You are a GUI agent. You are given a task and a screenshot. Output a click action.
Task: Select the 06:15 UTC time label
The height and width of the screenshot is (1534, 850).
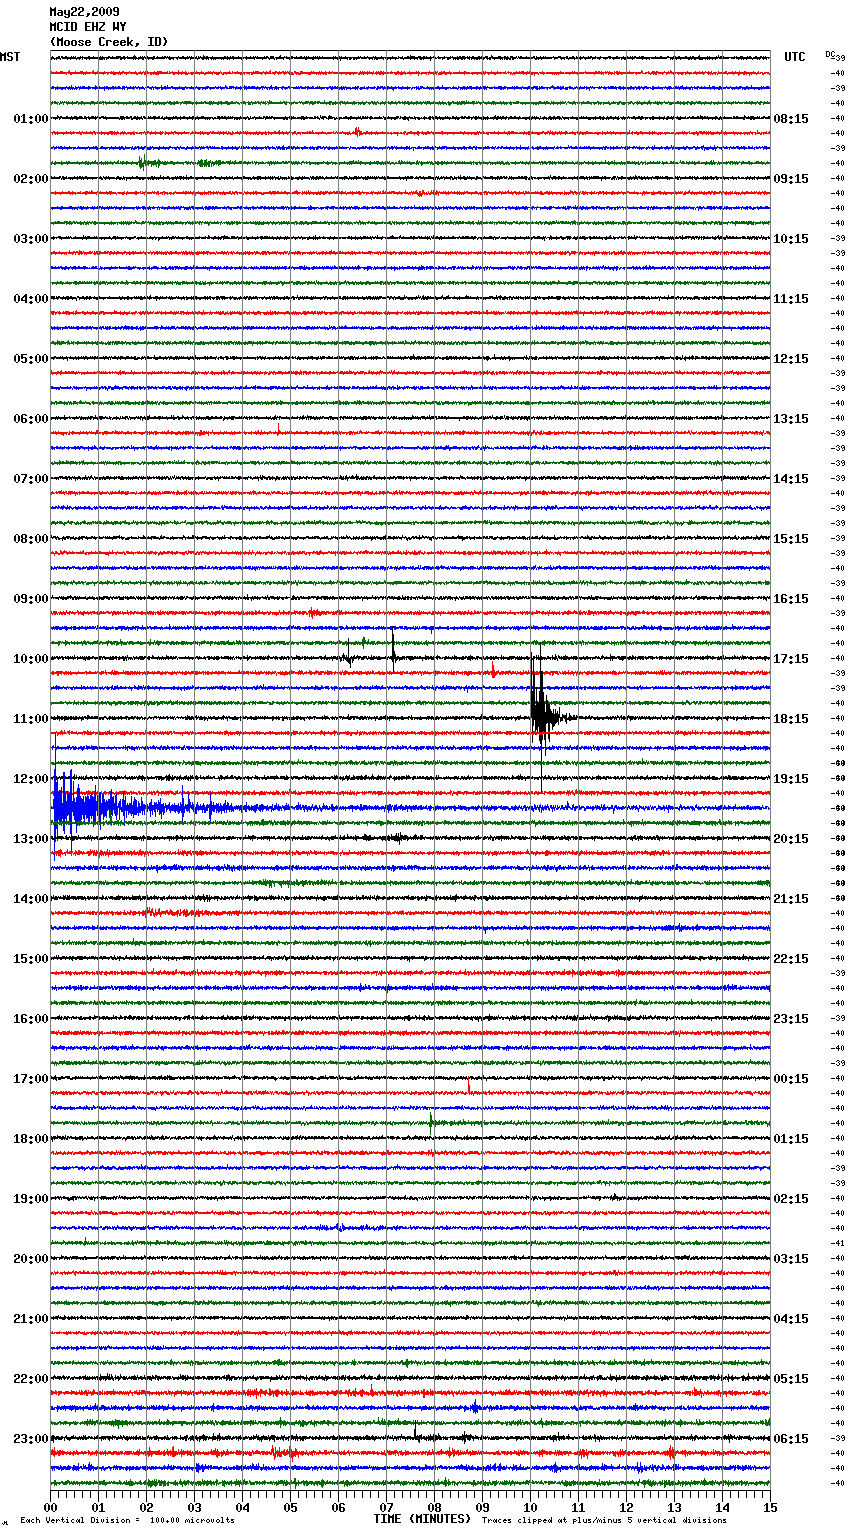coord(791,1439)
